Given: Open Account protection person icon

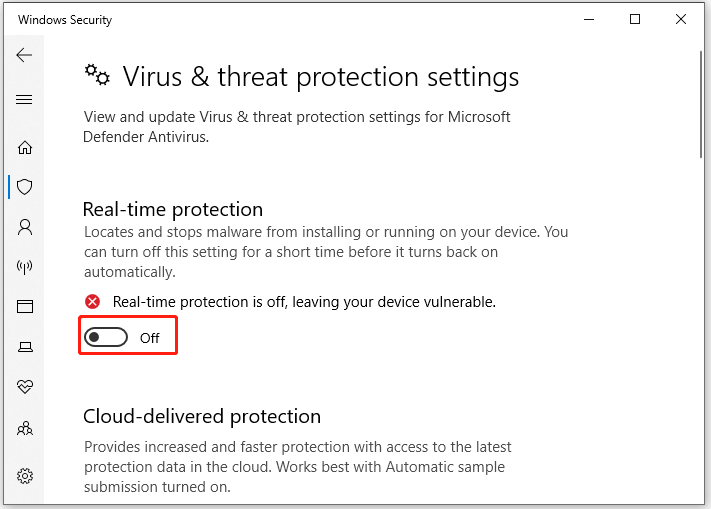Looking at the screenshot, I should [x=25, y=227].
